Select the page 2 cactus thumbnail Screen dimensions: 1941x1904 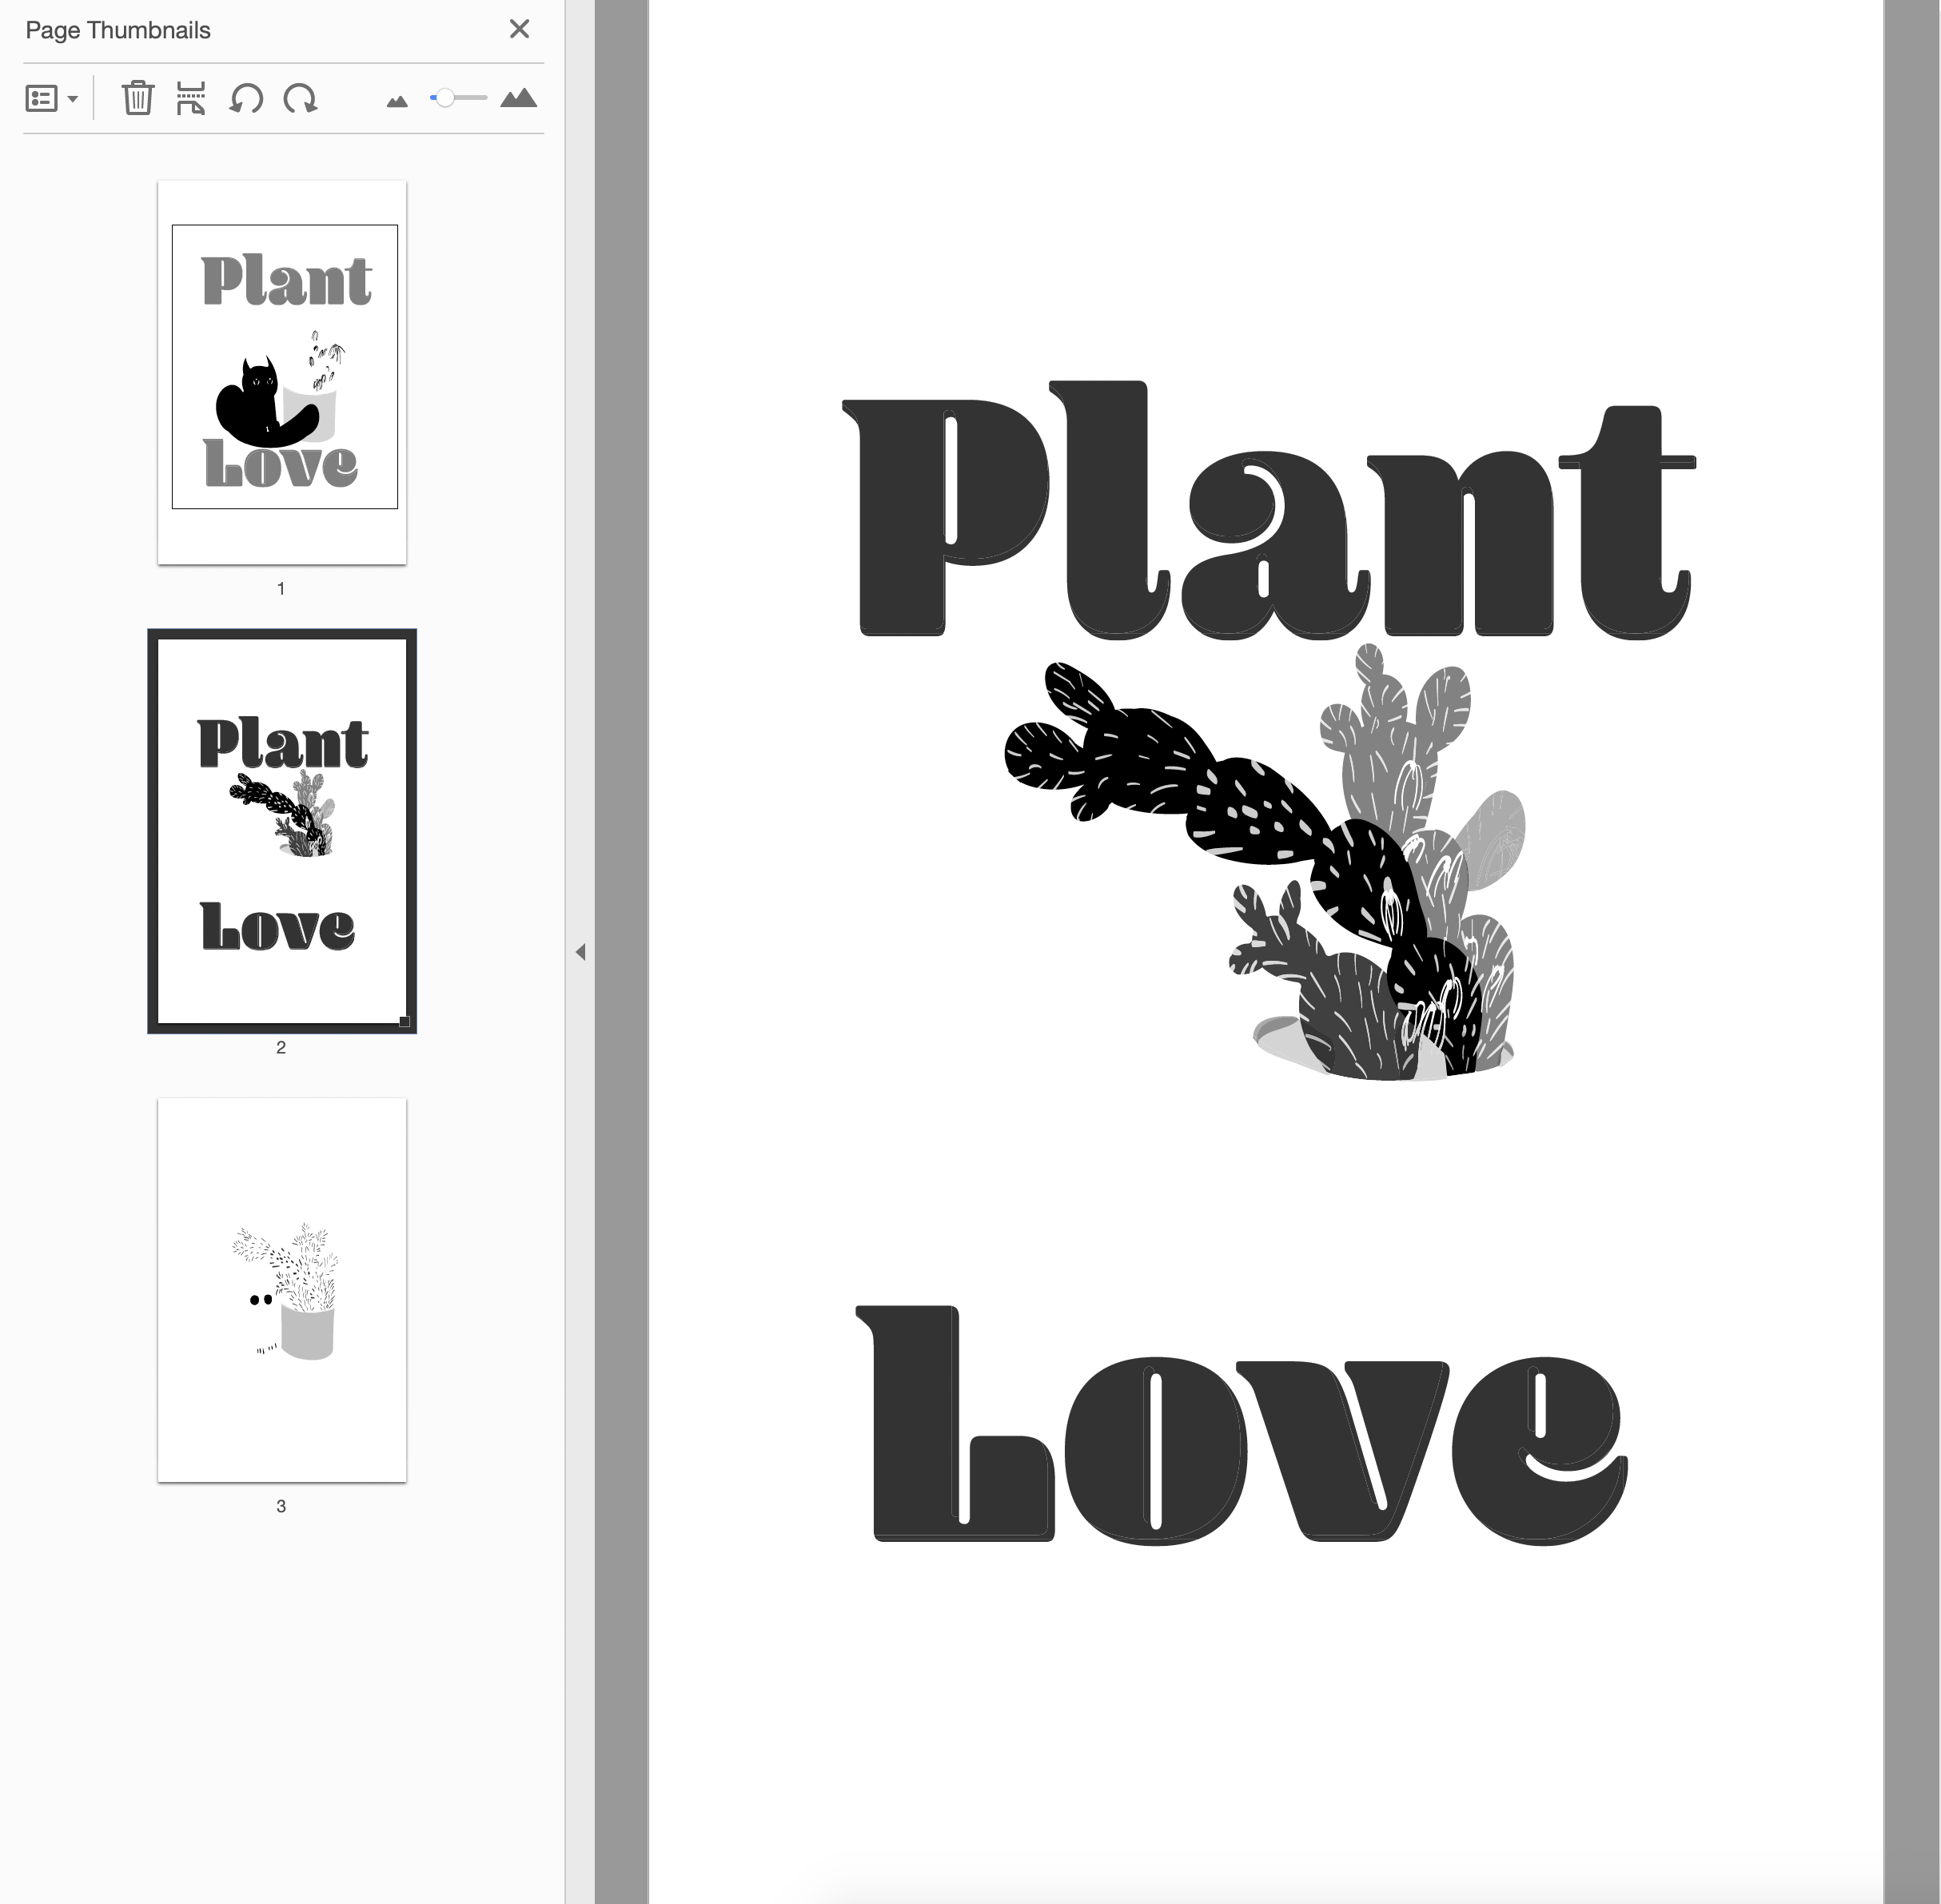(x=282, y=830)
